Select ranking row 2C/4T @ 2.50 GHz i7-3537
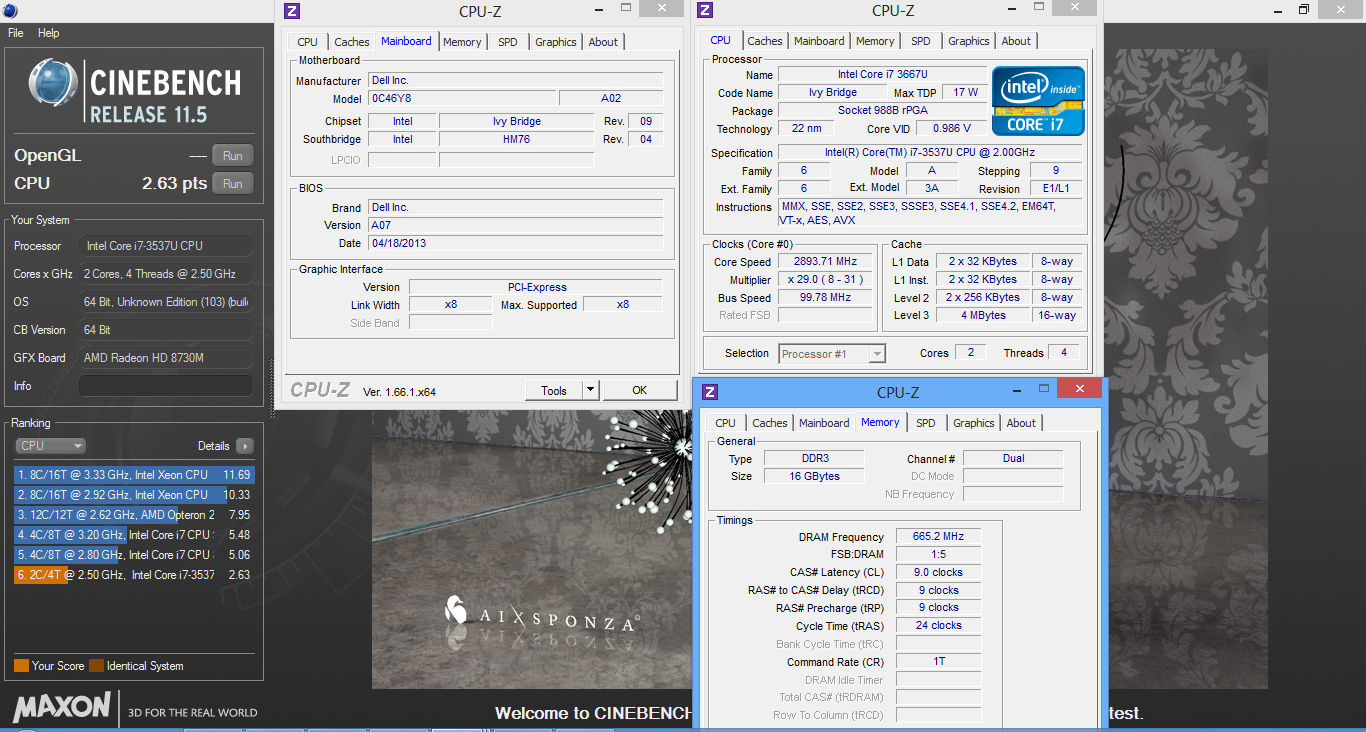This screenshot has width=1366, height=732. point(134,575)
